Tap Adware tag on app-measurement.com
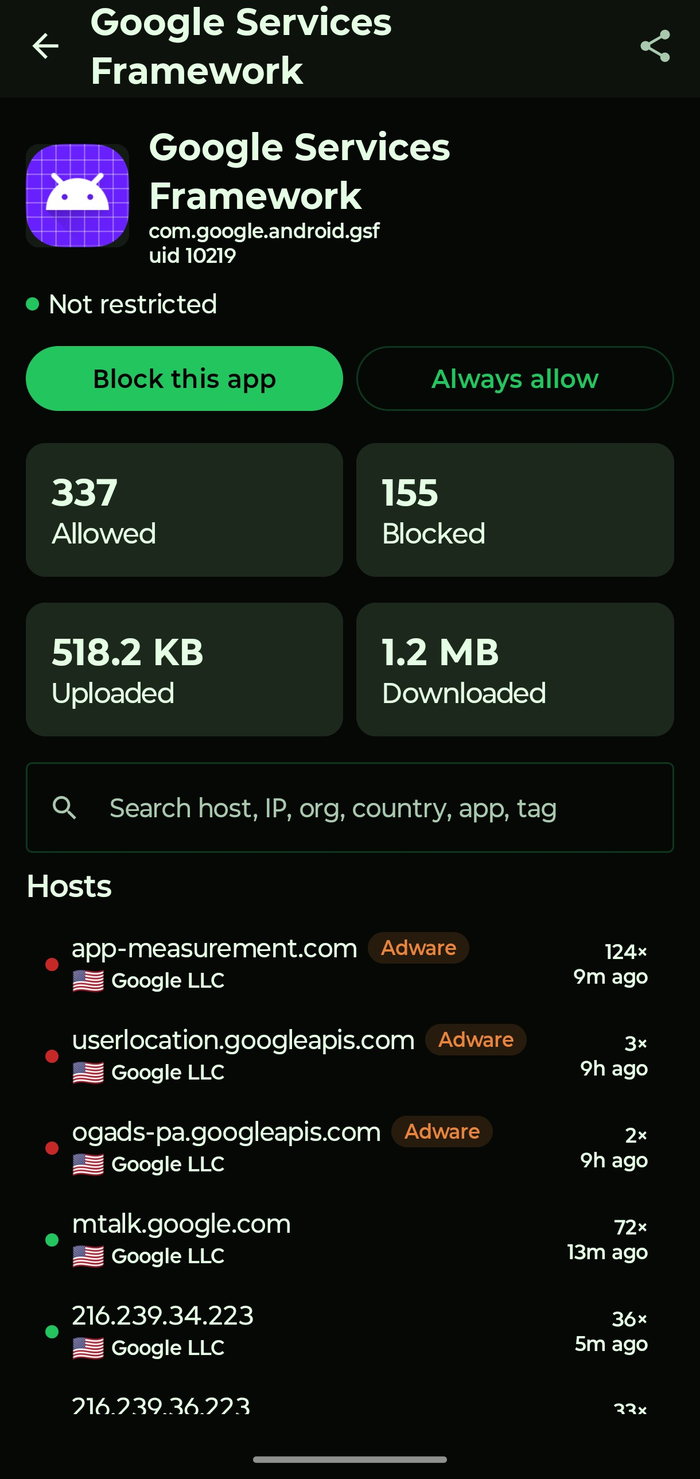Image resolution: width=700 pixels, height=1479 pixels. 418,948
